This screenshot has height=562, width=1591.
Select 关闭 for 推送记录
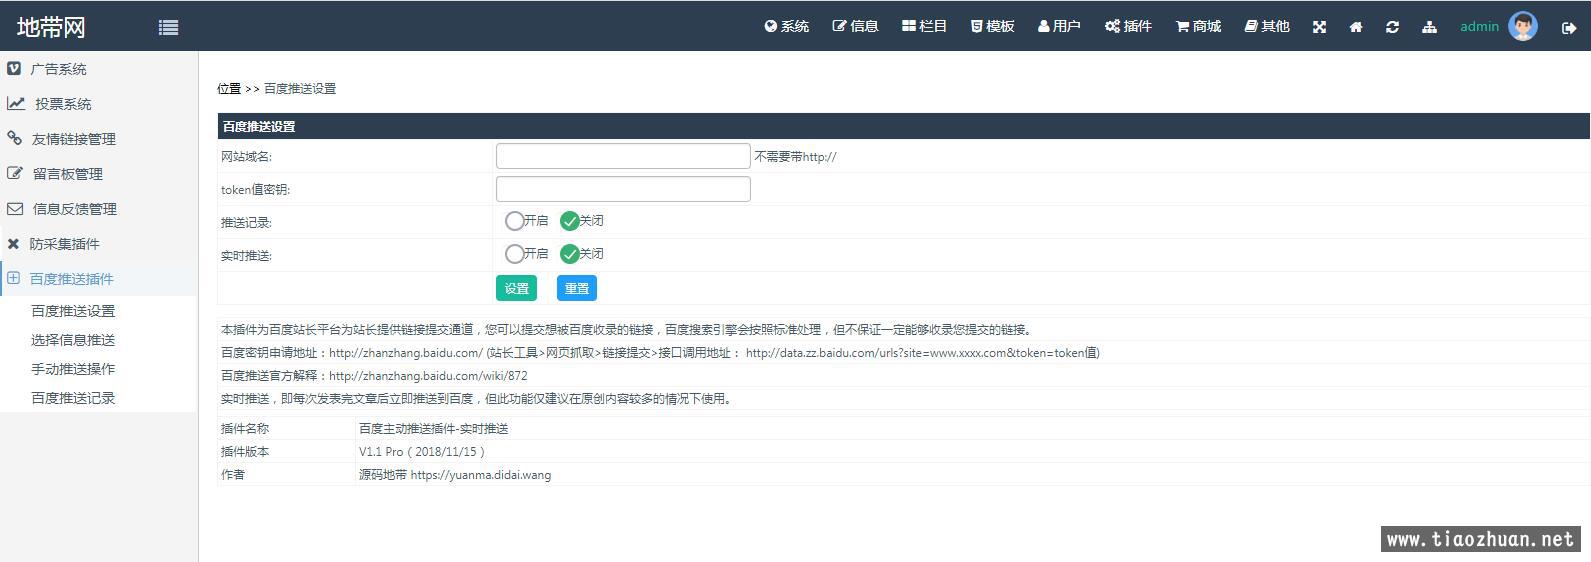coord(570,221)
